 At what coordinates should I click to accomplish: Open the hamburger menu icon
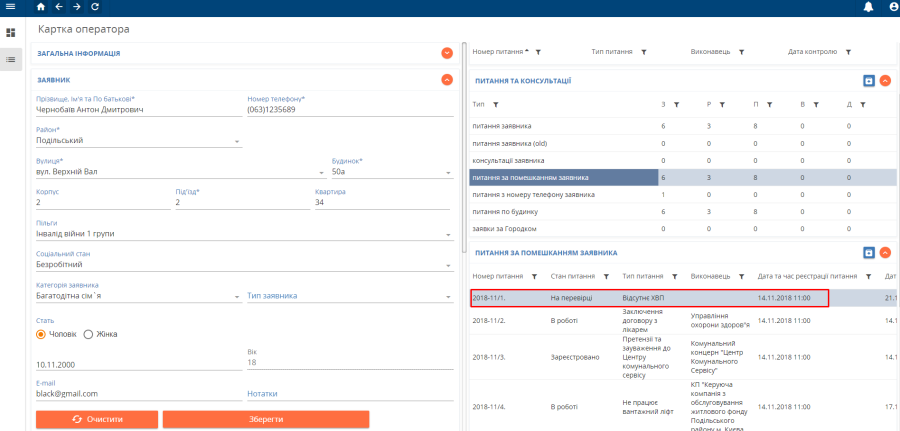(x=10, y=7)
